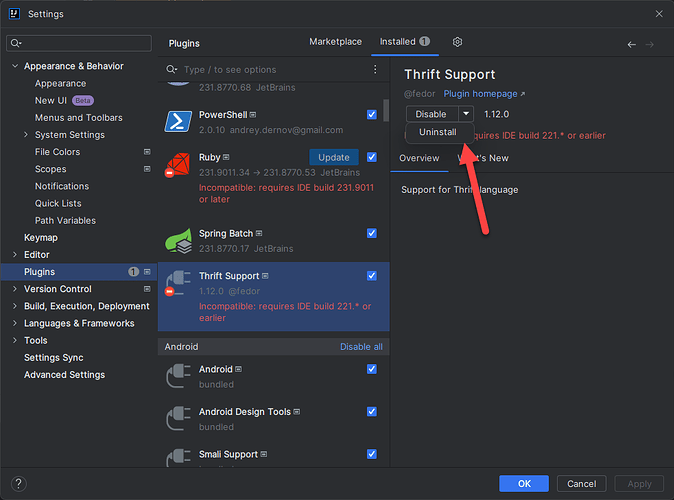Click the Plugins row update count badge
Viewport: 674px width, 500px height.
(x=133, y=272)
